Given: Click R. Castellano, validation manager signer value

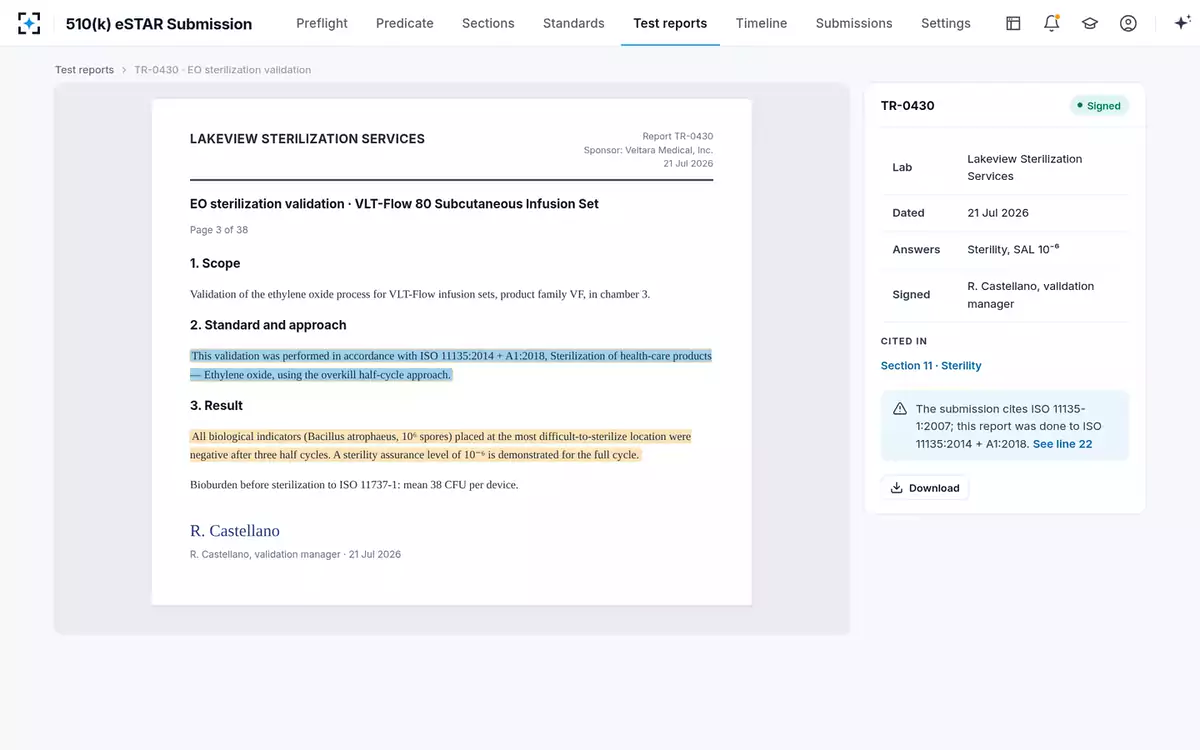Looking at the screenshot, I should point(1031,295).
